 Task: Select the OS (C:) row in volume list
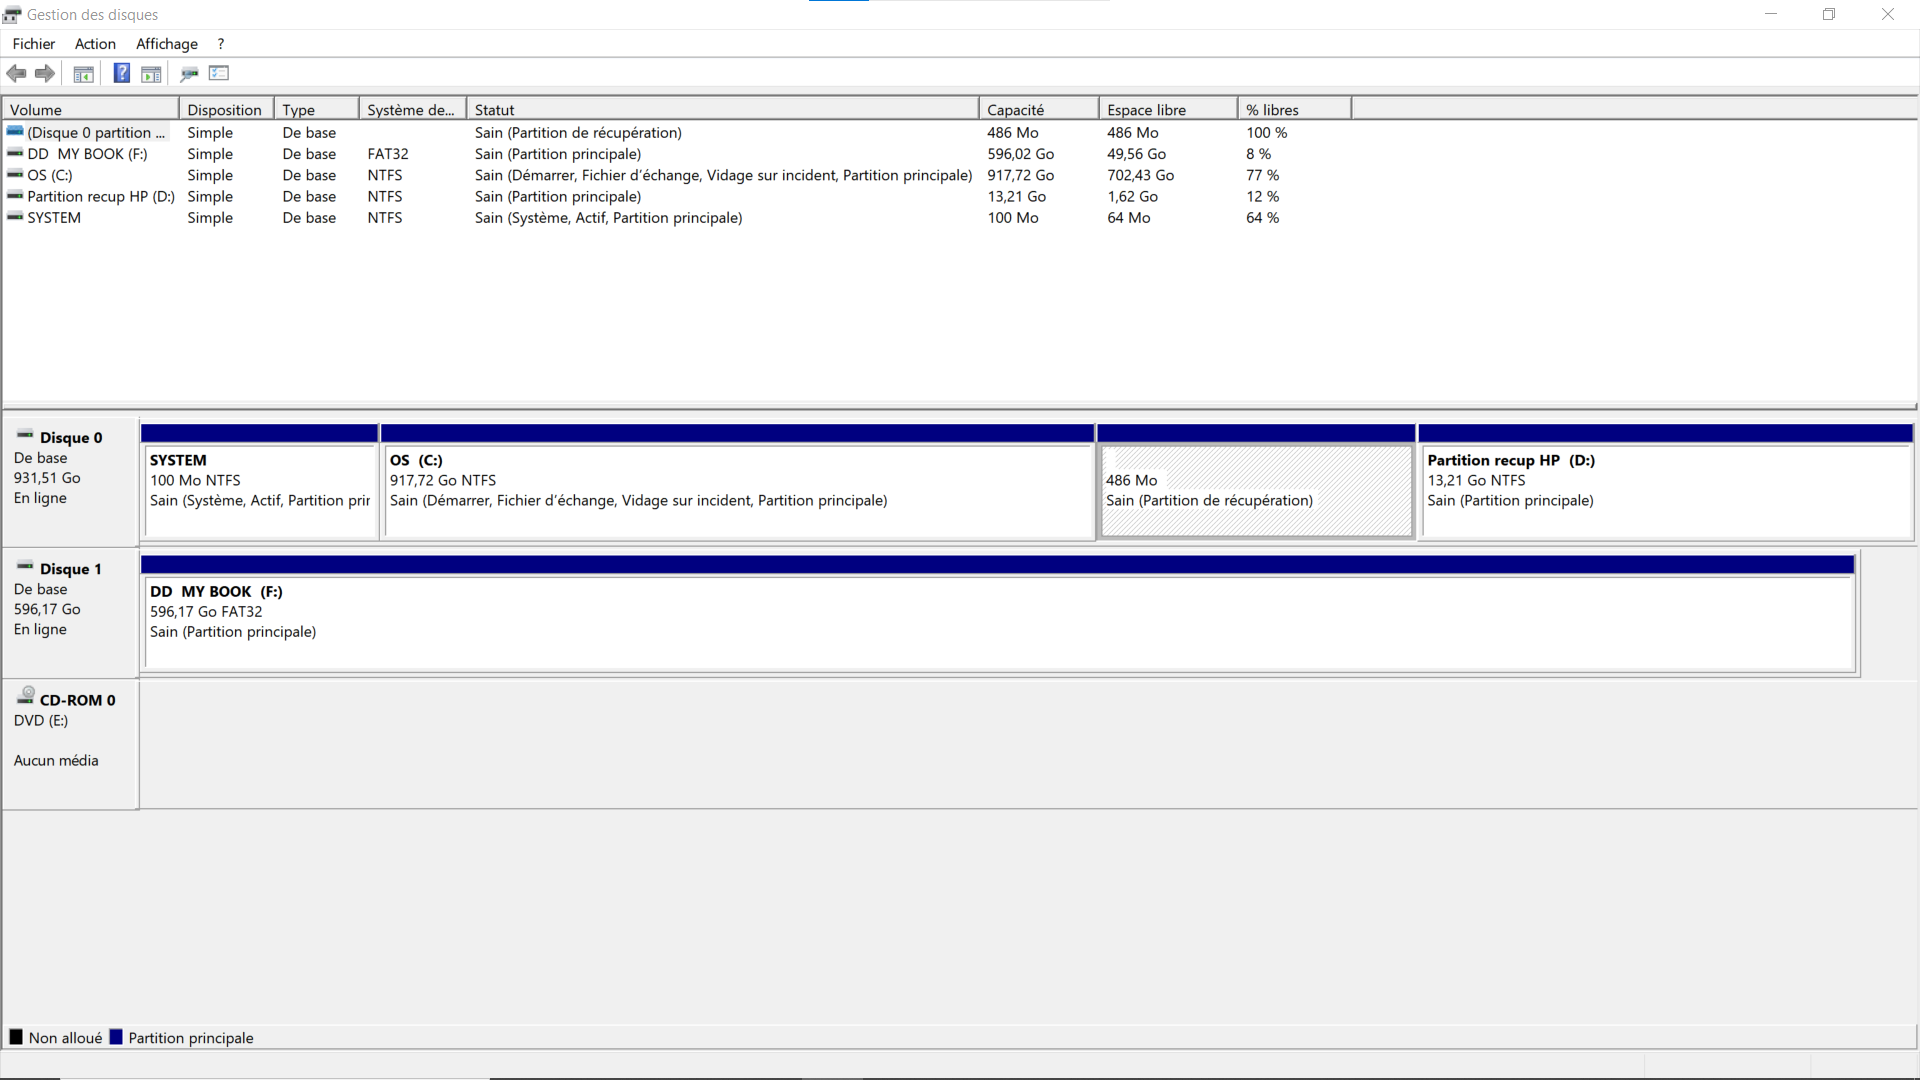pyautogui.click(x=50, y=175)
